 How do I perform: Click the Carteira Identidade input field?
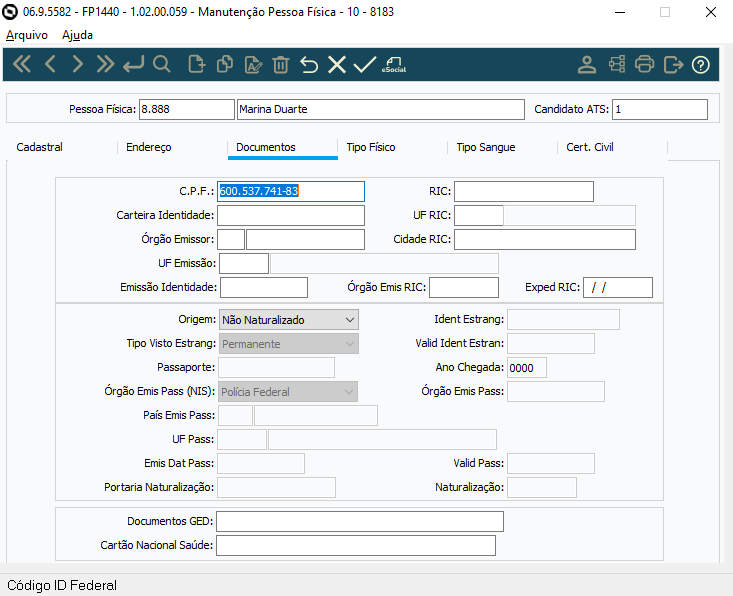pyautogui.click(x=291, y=215)
